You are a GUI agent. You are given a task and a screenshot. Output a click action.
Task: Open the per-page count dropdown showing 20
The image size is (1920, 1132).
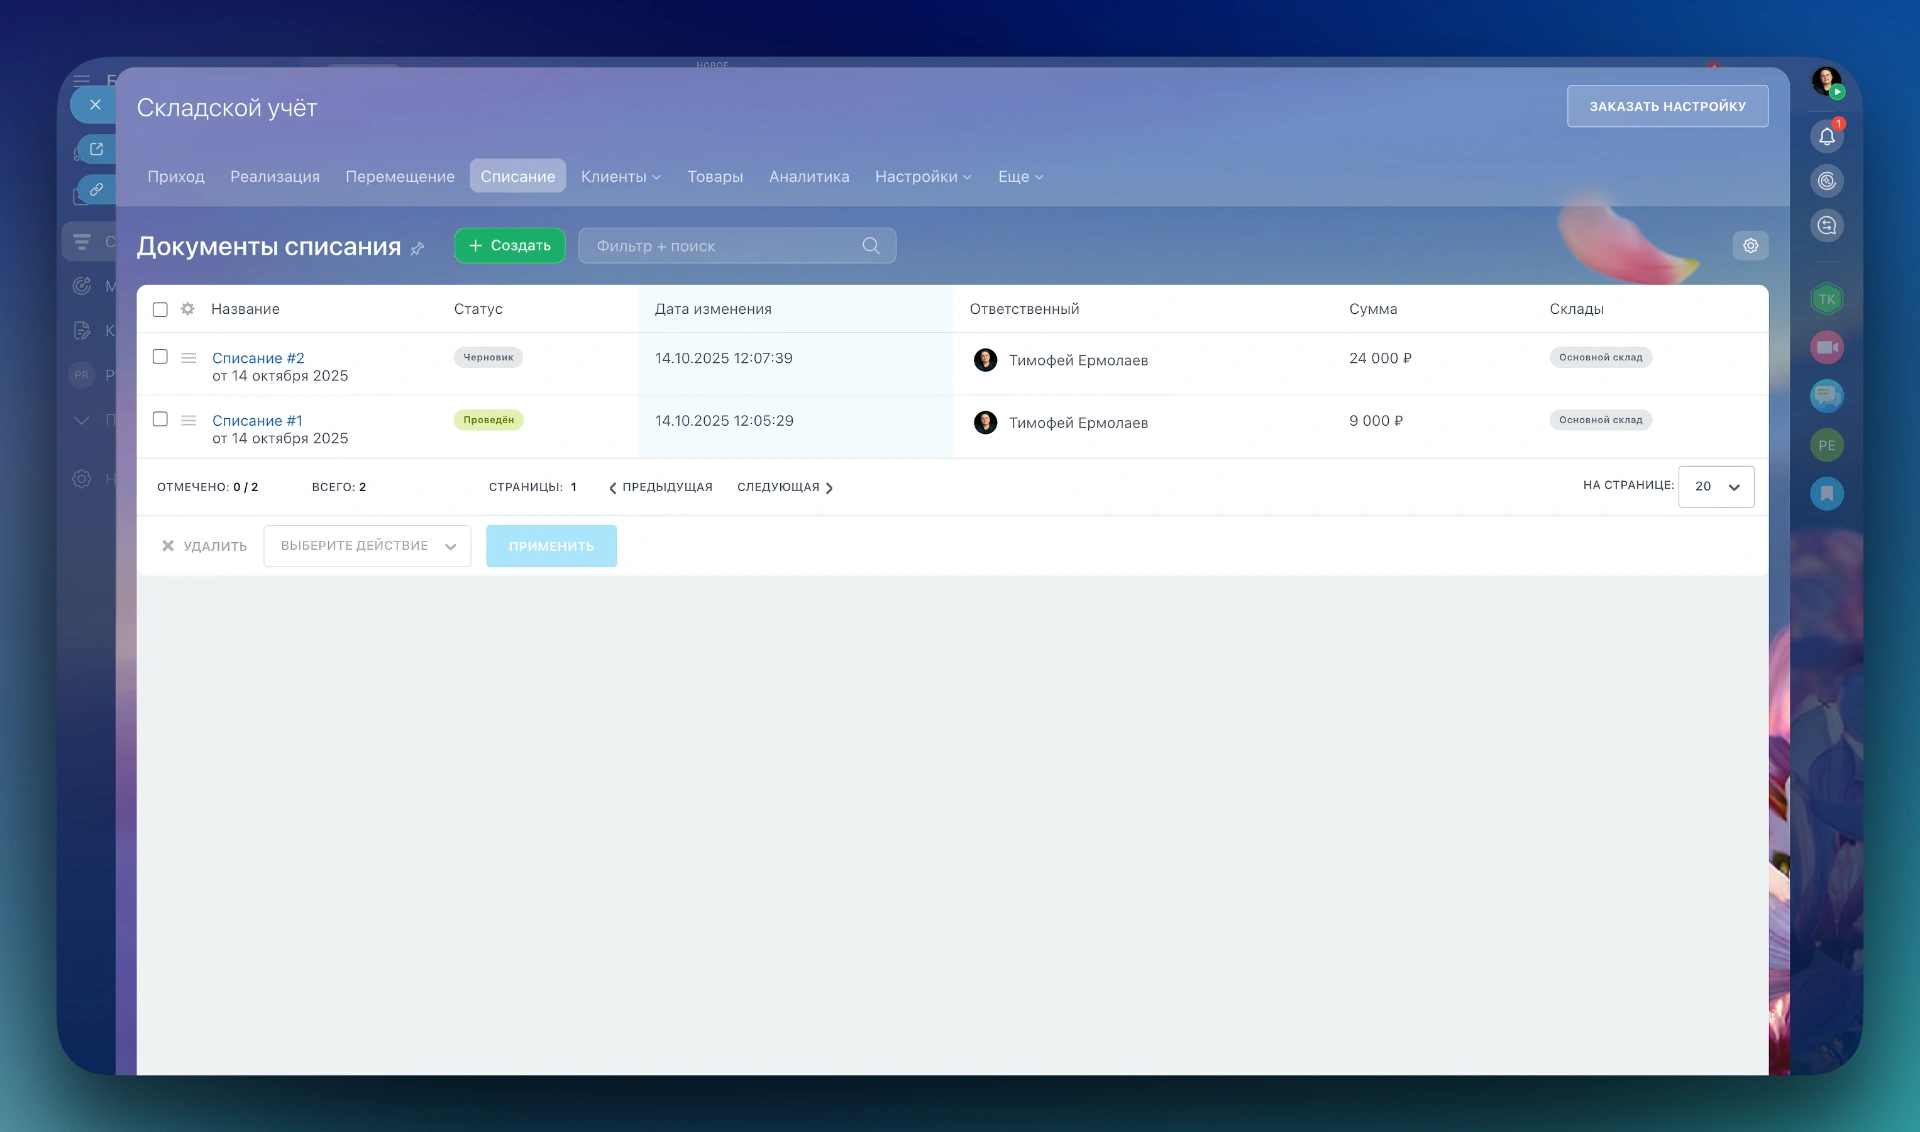[1716, 486]
